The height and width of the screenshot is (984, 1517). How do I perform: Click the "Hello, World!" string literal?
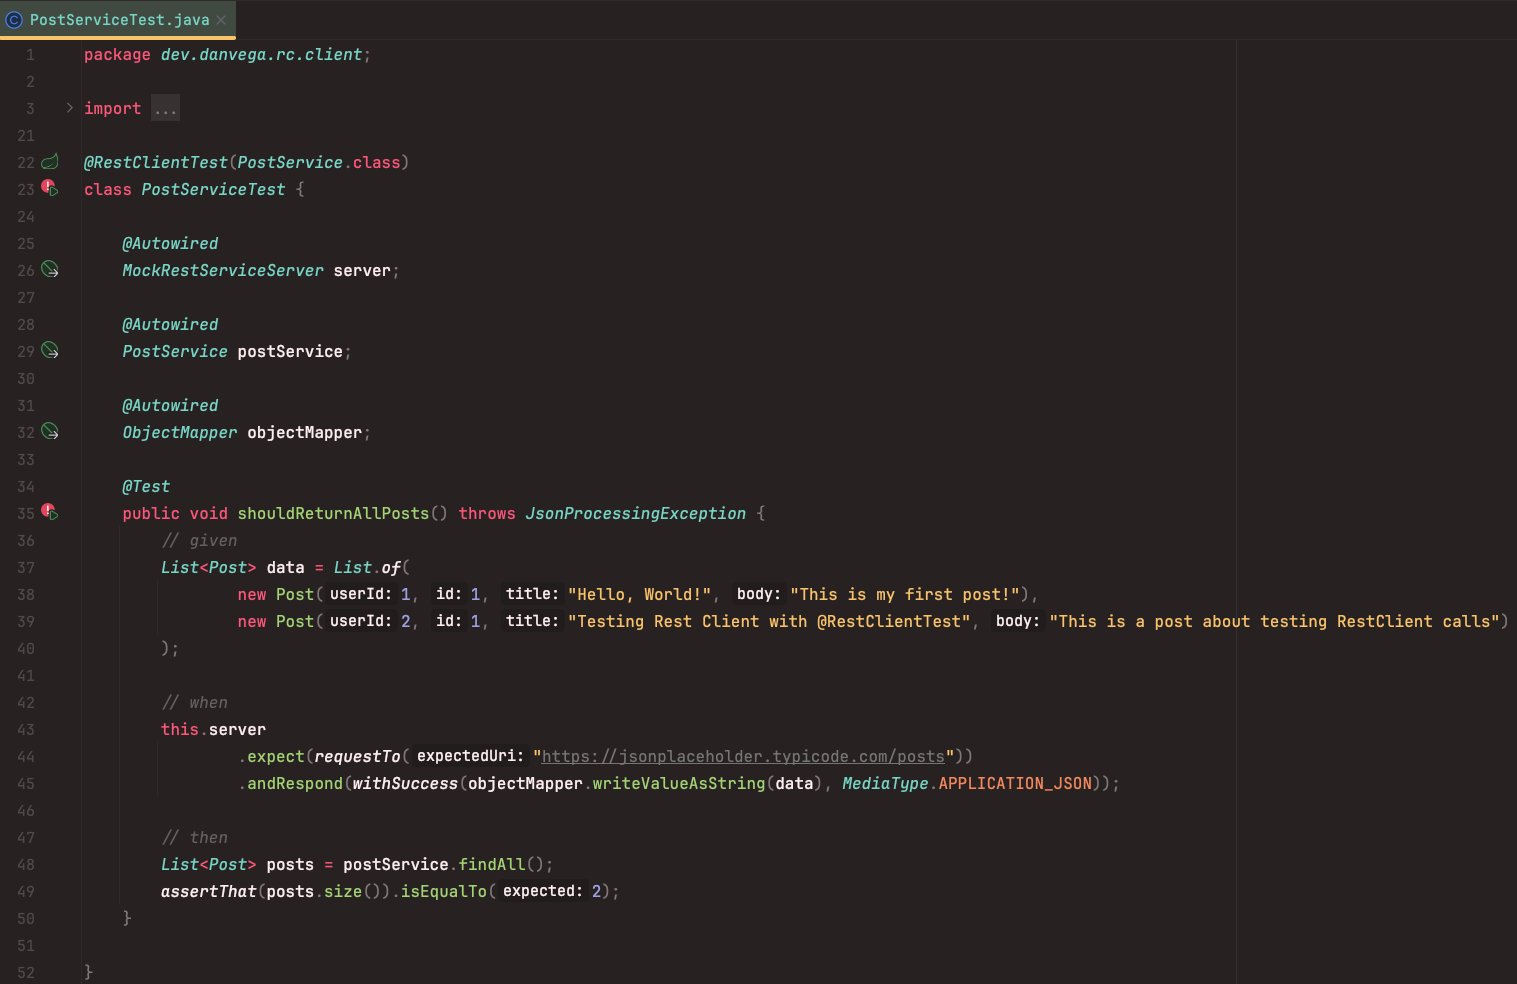pyautogui.click(x=639, y=594)
